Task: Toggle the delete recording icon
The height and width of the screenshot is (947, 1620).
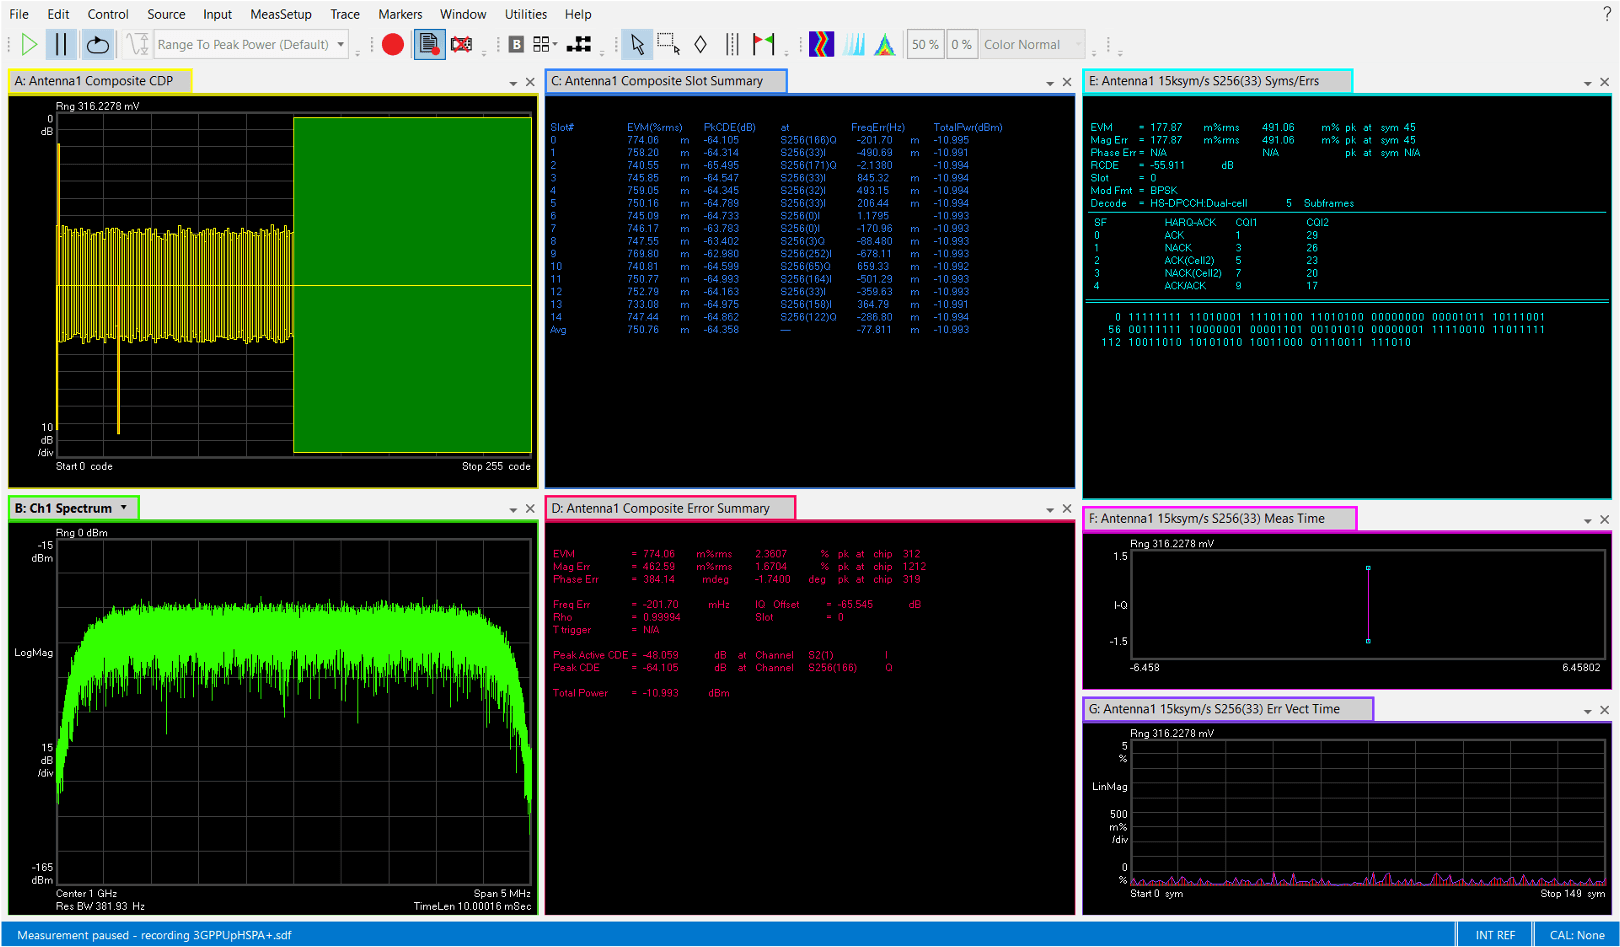Action: pyautogui.click(x=460, y=44)
